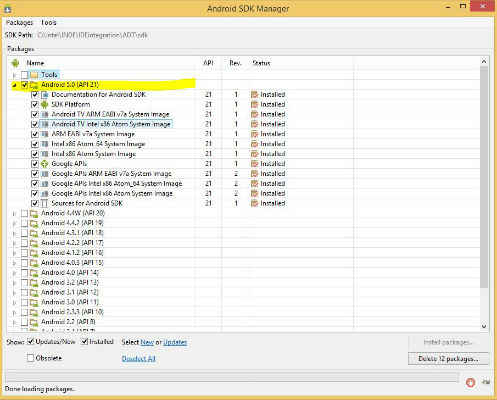Viewport: 497px width, 400px height.
Task: Sort by the Rev. column header
Action: point(235,63)
